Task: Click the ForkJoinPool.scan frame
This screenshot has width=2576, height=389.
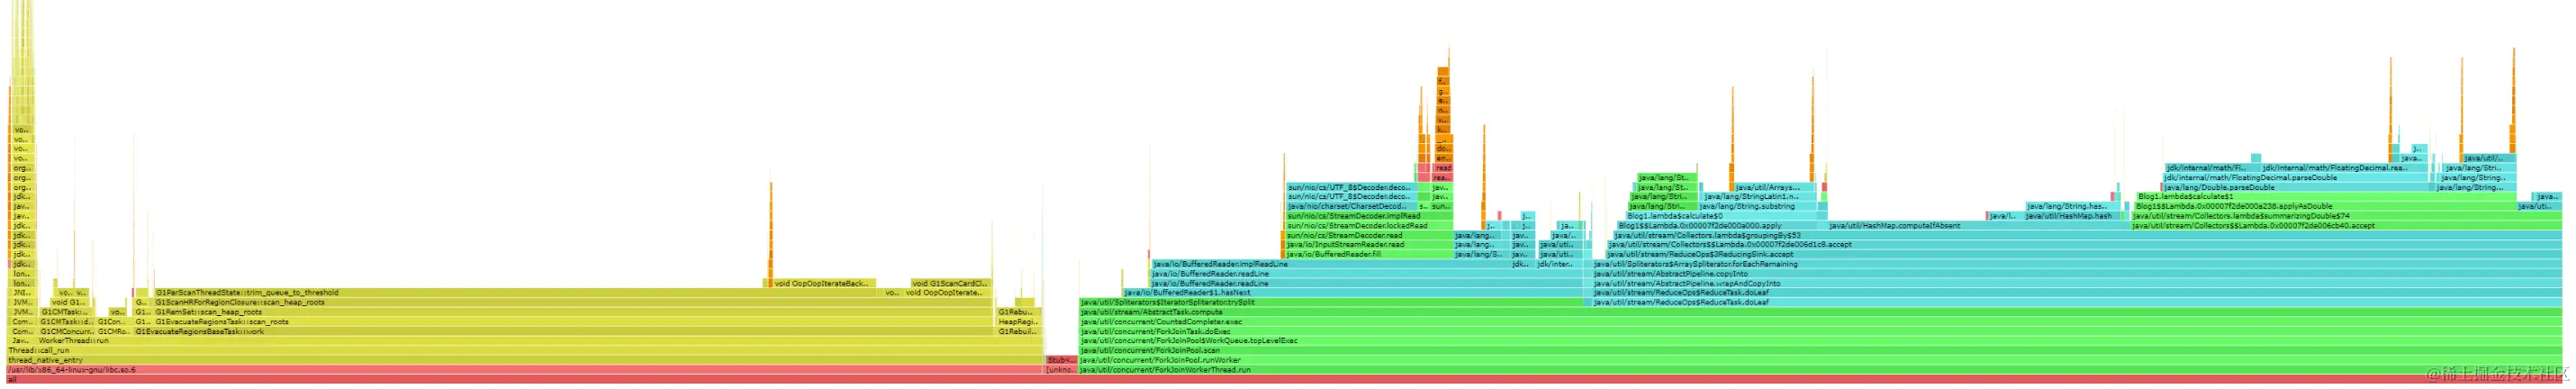Action: 1821,350
